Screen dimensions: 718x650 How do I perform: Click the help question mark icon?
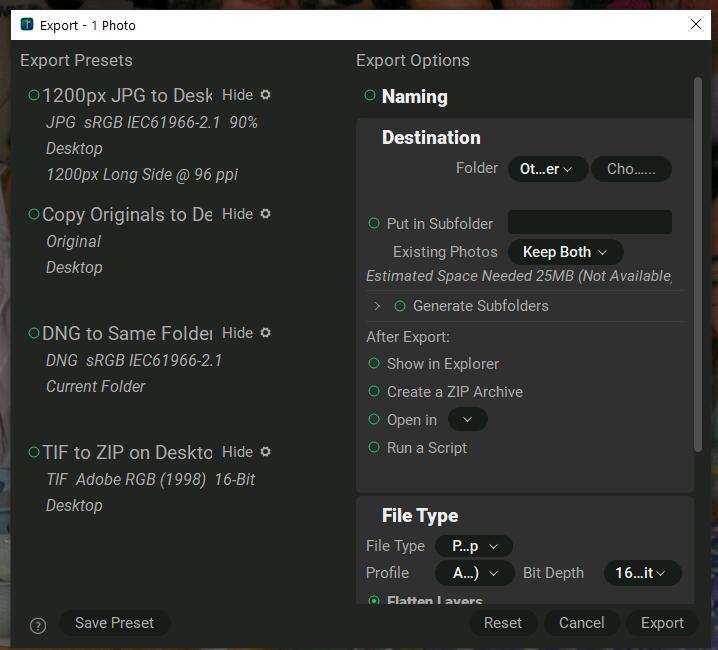38,626
